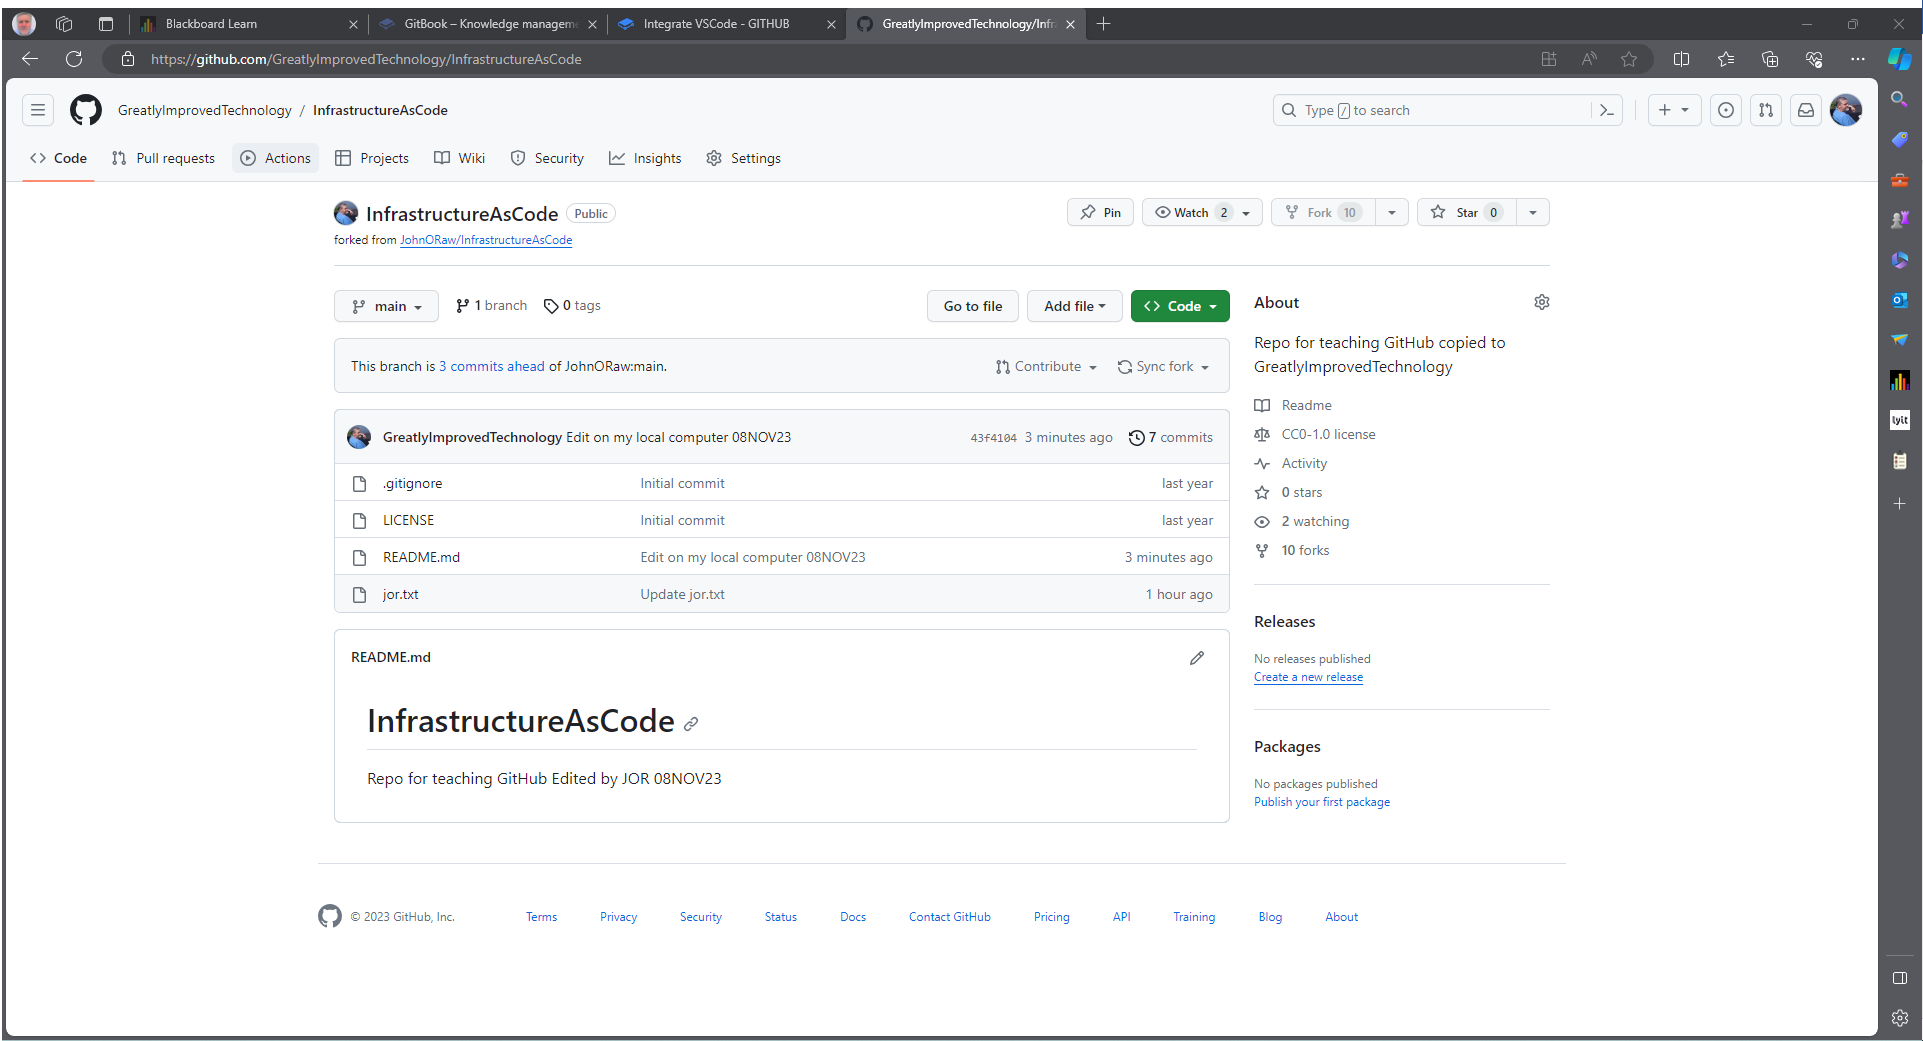This screenshot has width=1923, height=1041.
Task: Edit About section with the gear icon
Action: pos(1542,302)
